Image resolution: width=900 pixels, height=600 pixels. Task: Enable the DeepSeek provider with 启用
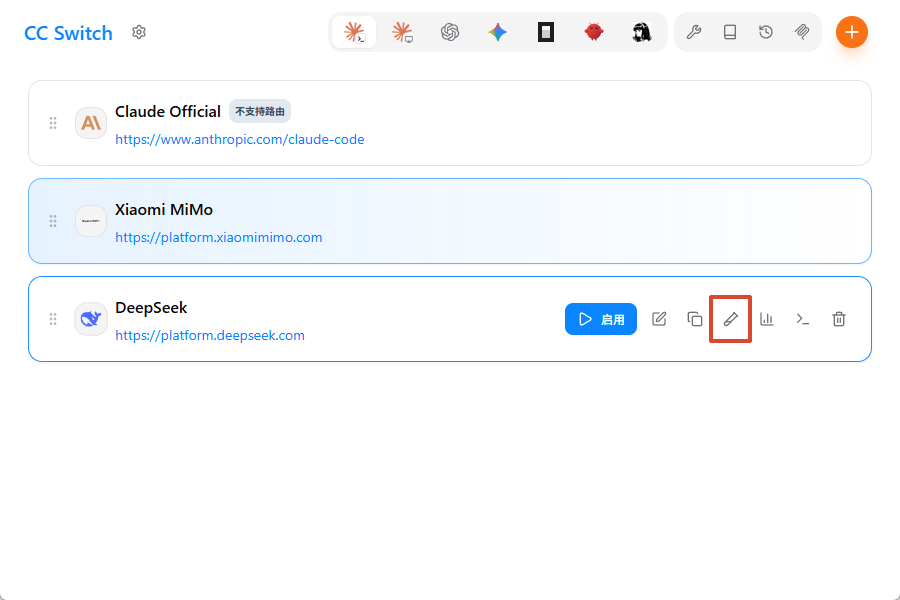click(601, 319)
